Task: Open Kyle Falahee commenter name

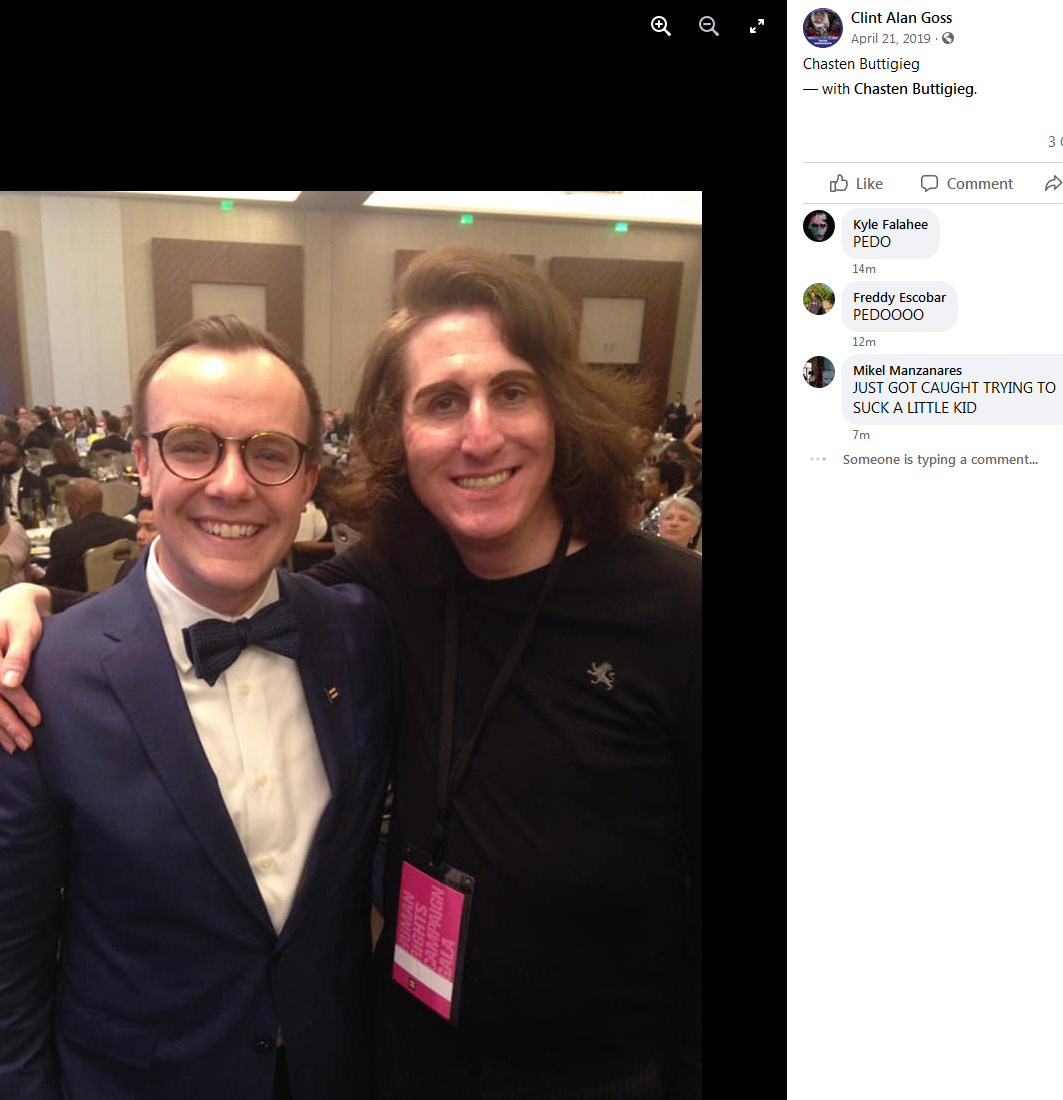Action: tap(890, 224)
